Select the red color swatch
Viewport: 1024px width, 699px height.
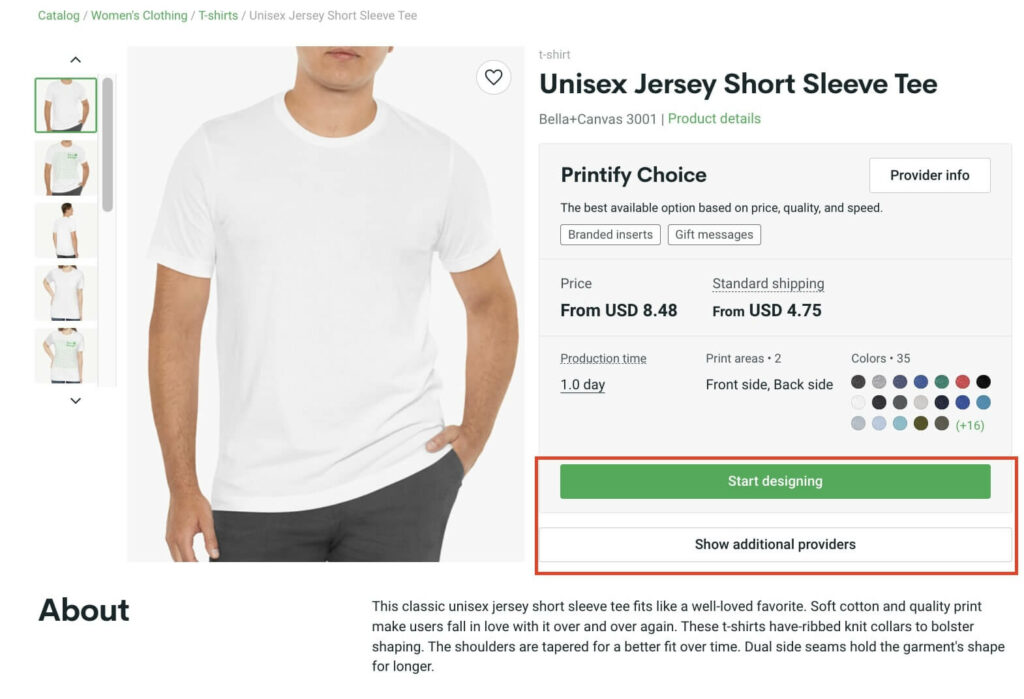click(x=962, y=381)
